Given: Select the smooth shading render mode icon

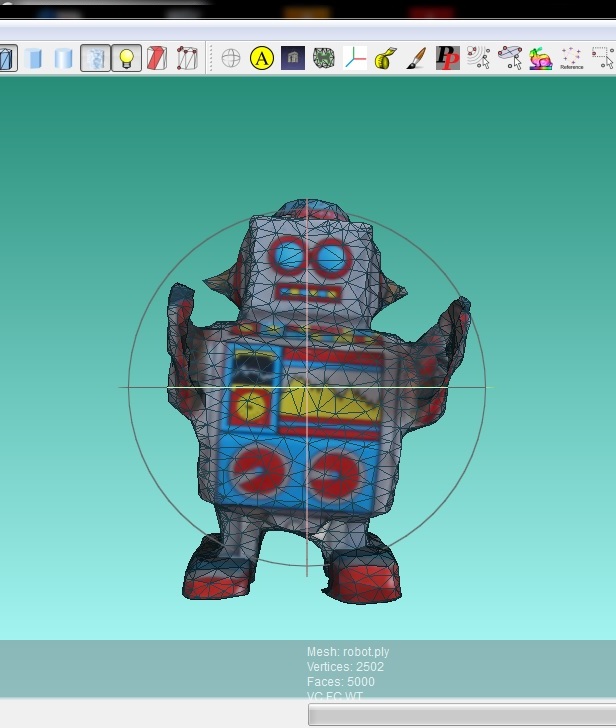Looking at the screenshot, I should (x=64, y=58).
